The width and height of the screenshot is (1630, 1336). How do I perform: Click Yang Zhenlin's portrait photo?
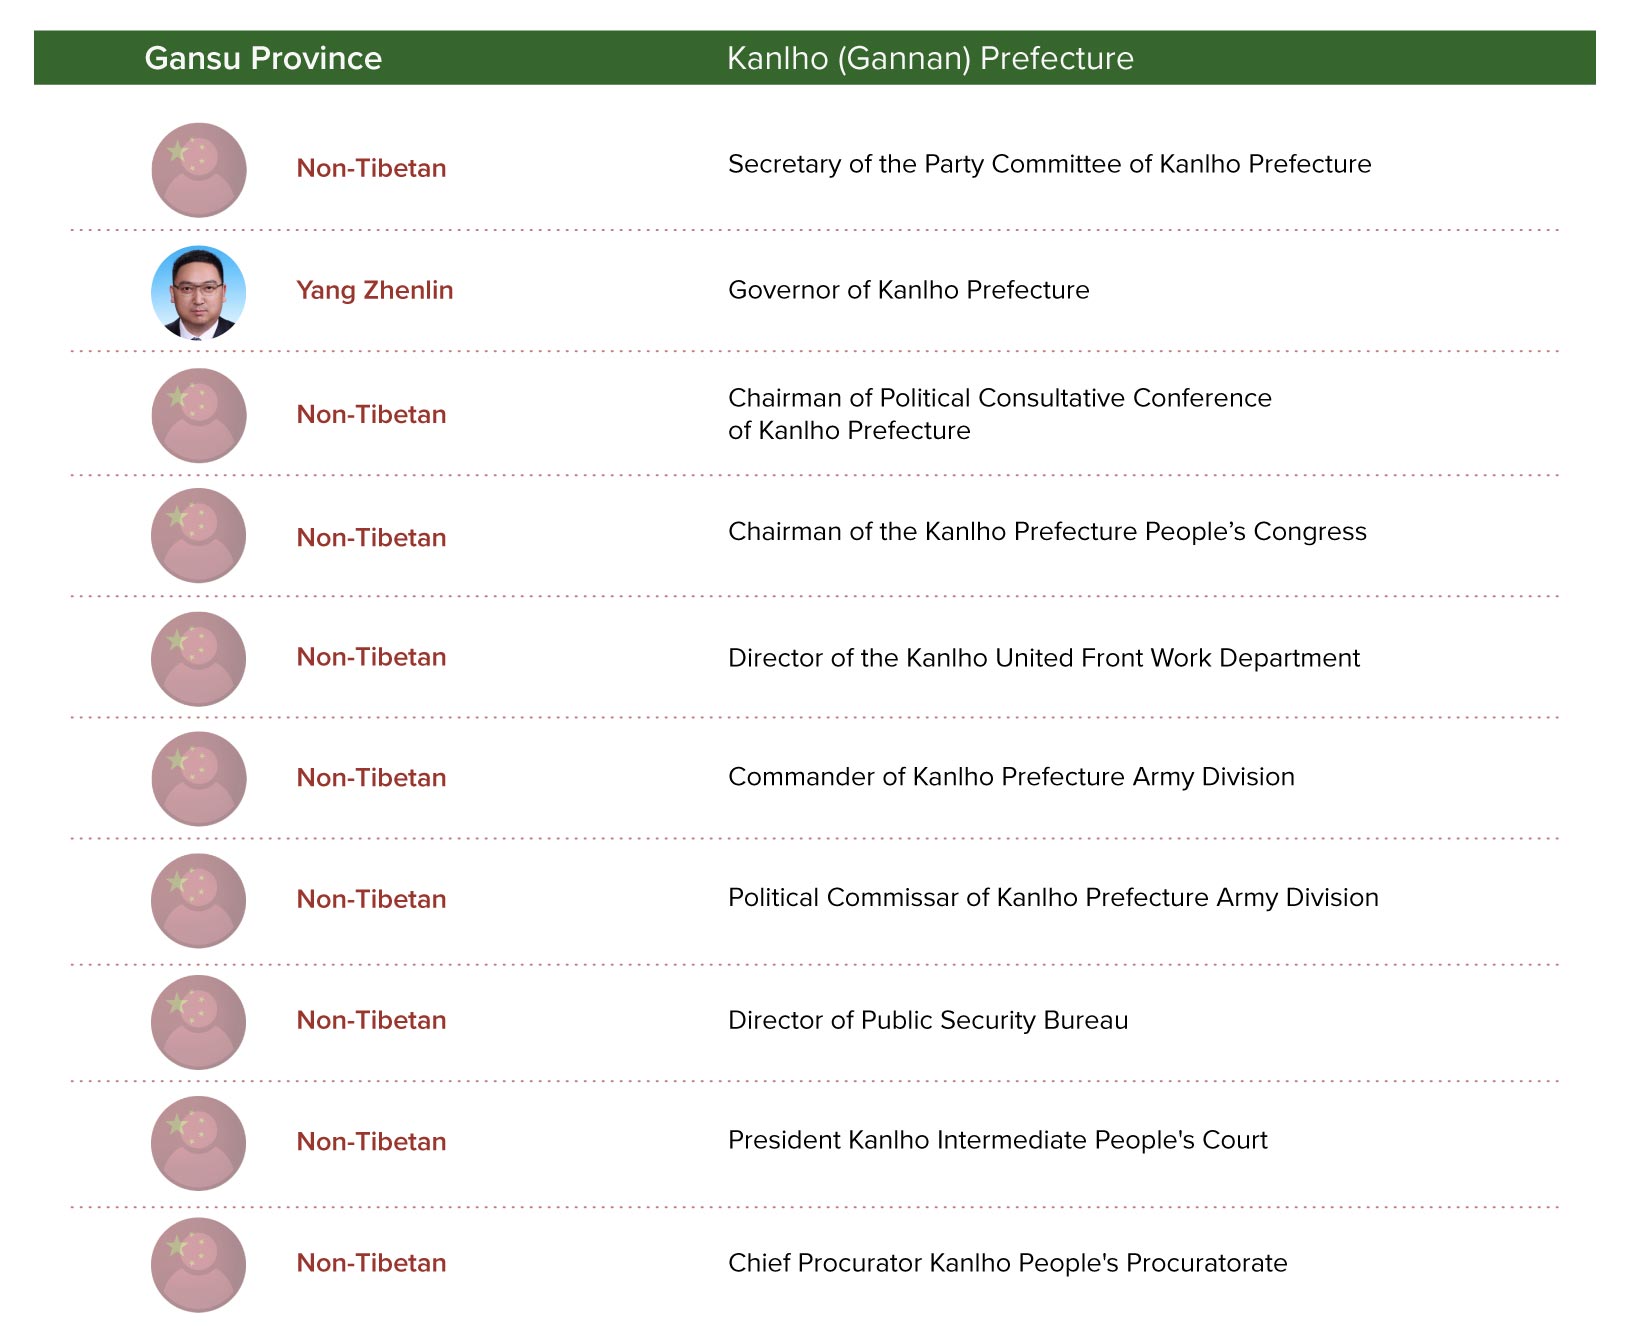pos(199,293)
